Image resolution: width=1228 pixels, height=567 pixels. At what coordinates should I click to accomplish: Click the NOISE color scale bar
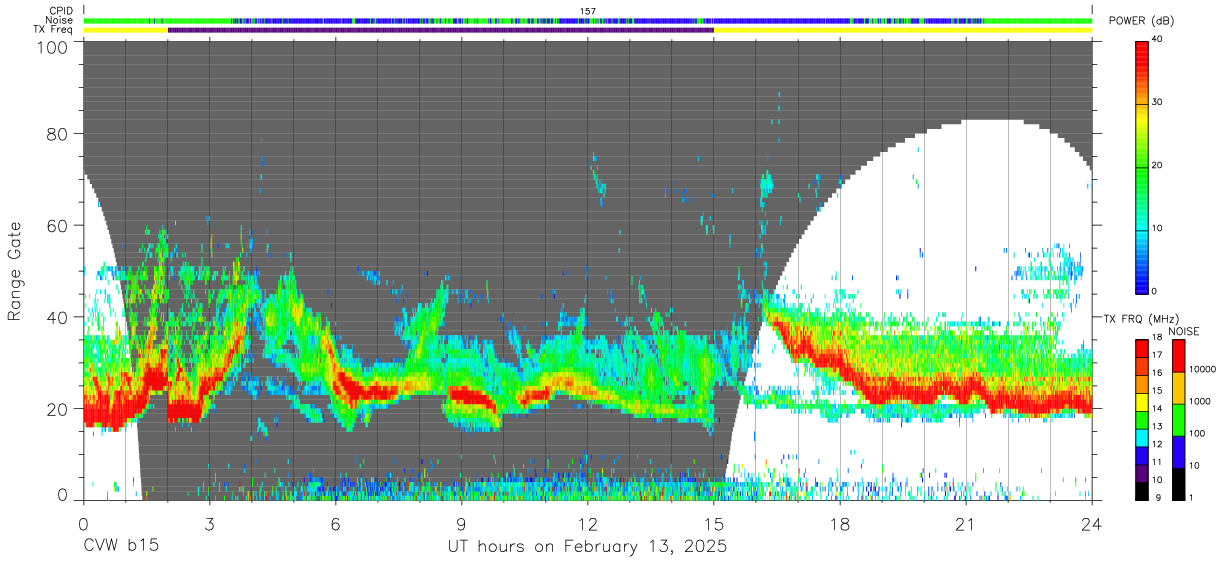tap(1178, 420)
